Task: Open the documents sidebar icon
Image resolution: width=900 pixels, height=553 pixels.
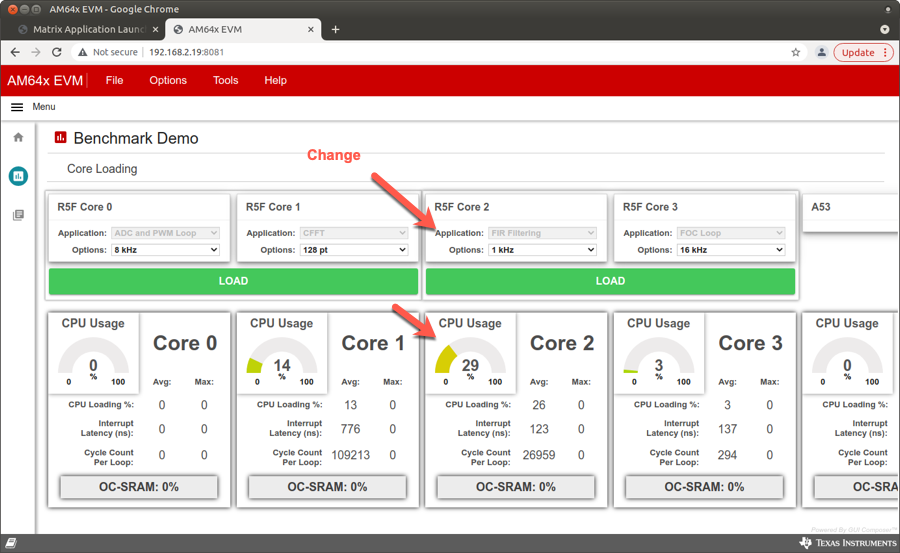Action: 18,215
